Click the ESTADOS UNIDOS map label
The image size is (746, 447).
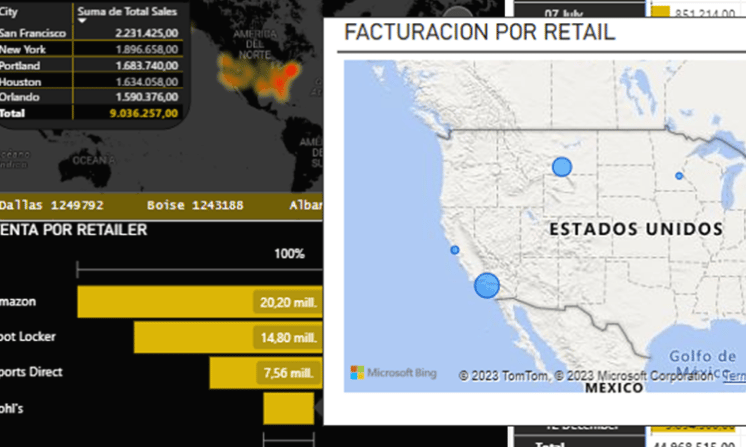coord(636,229)
